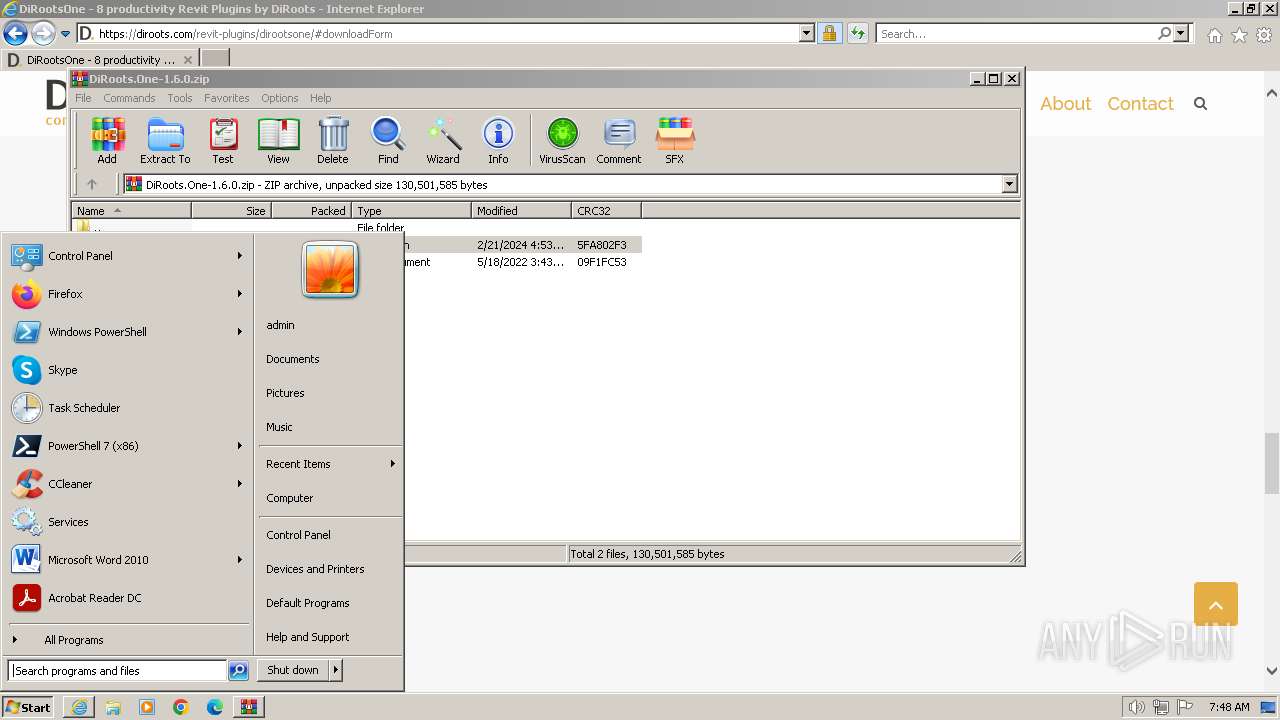The height and width of the screenshot is (720, 1280).
Task: Open the WinRAR Commands menu
Action: (129, 98)
